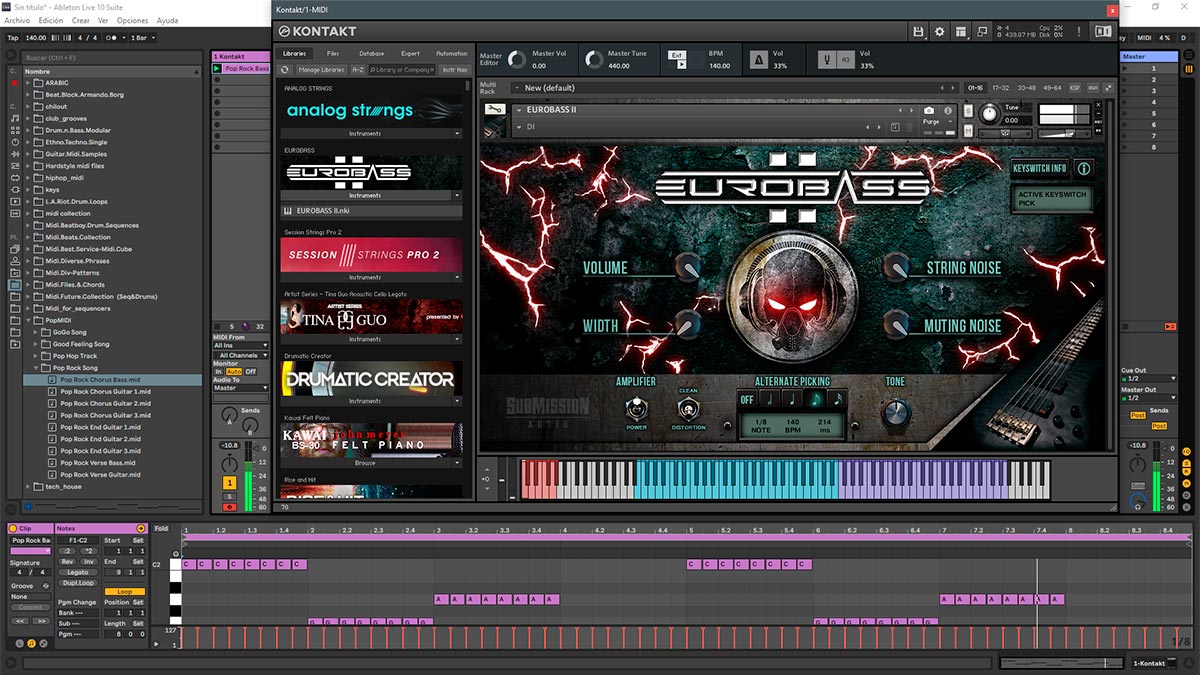Select the sounds category icon in Ableton browser
This screenshot has width=1200, height=675.
(14, 118)
